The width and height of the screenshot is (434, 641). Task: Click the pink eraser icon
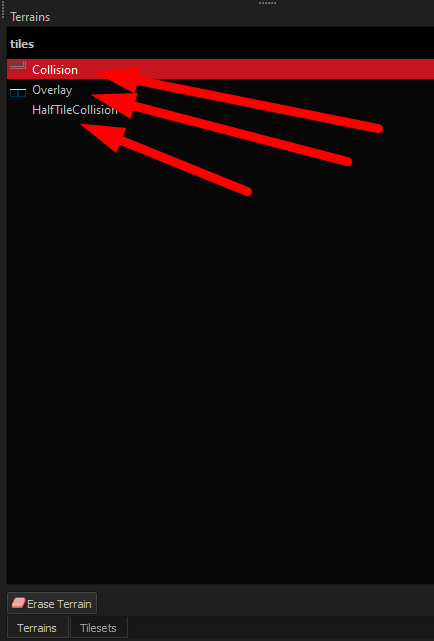point(18,603)
